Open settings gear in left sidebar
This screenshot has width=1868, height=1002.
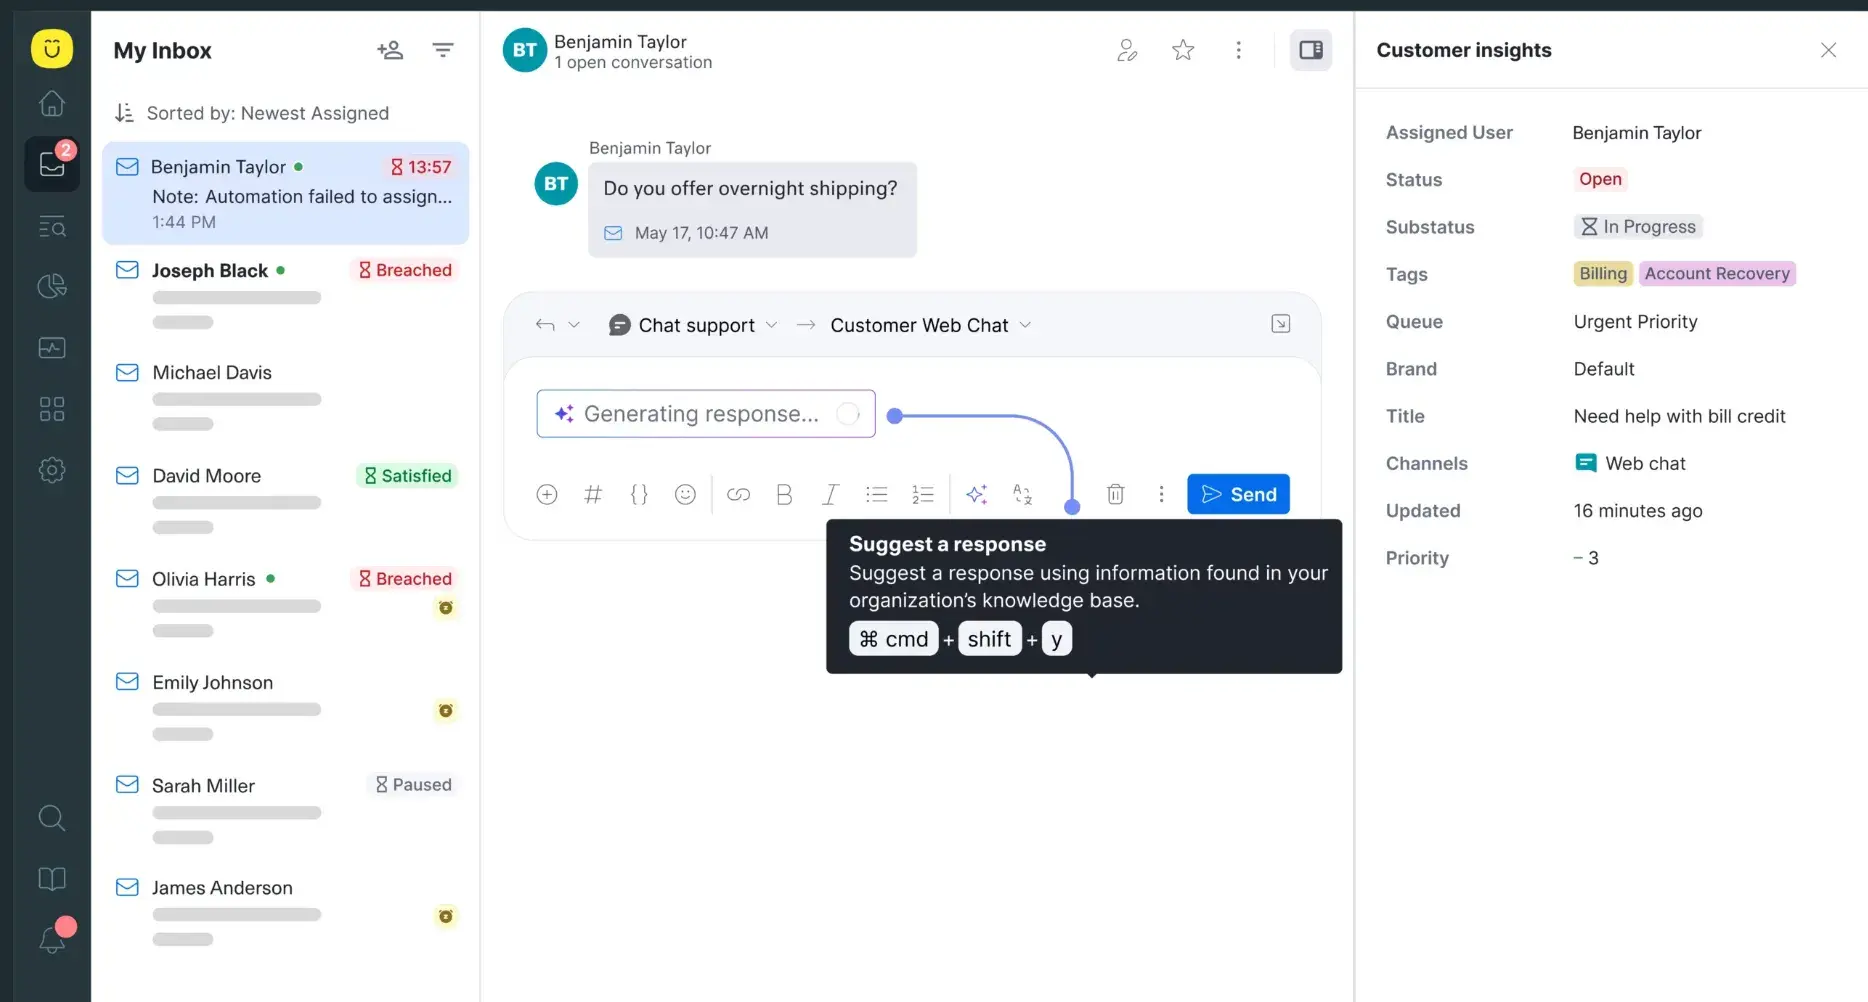click(x=52, y=470)
